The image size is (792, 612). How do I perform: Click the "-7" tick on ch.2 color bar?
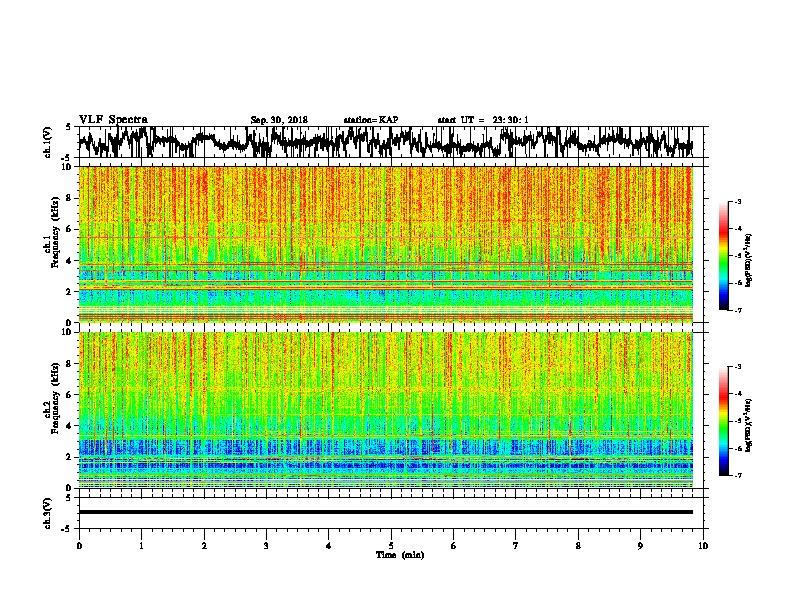tap(737, 476)
